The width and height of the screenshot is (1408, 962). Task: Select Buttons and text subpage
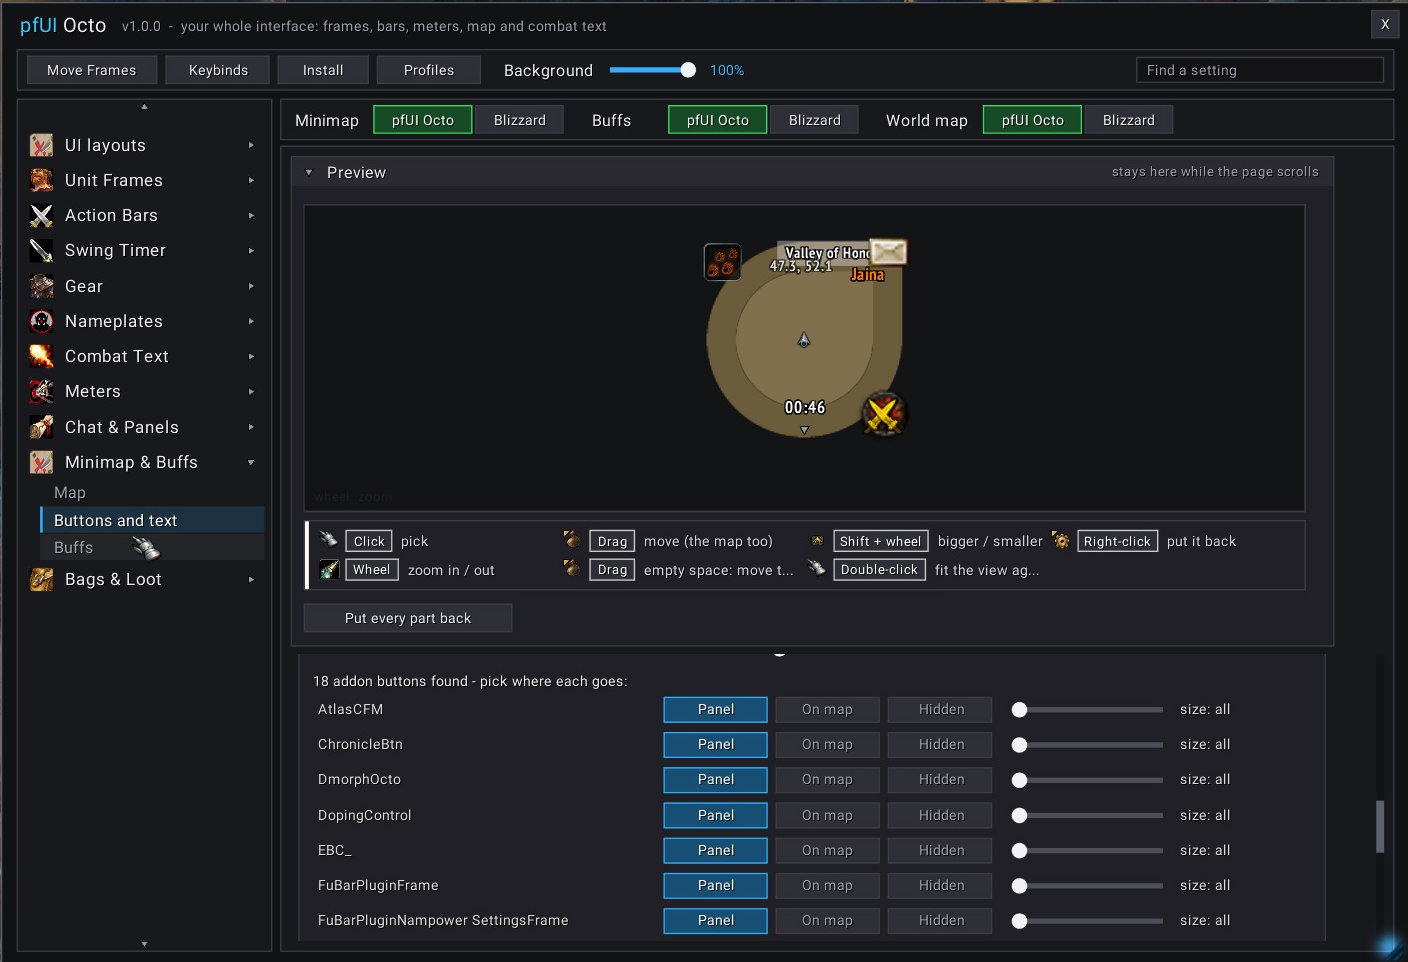(152, 520)
